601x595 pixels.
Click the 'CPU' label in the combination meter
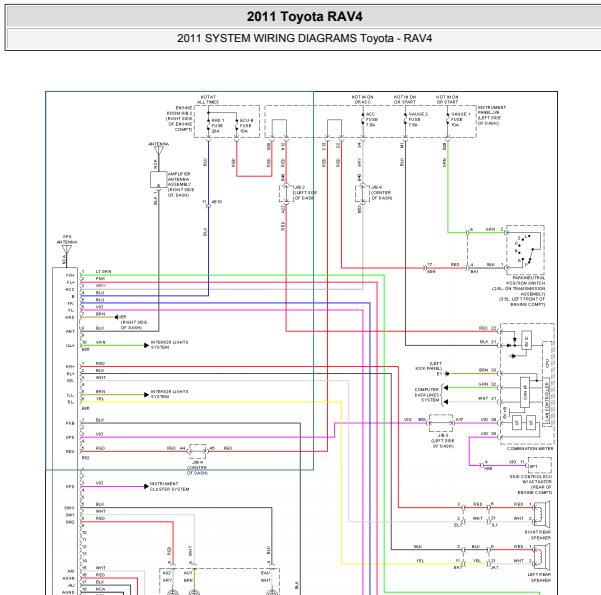(x=547, y=362)
